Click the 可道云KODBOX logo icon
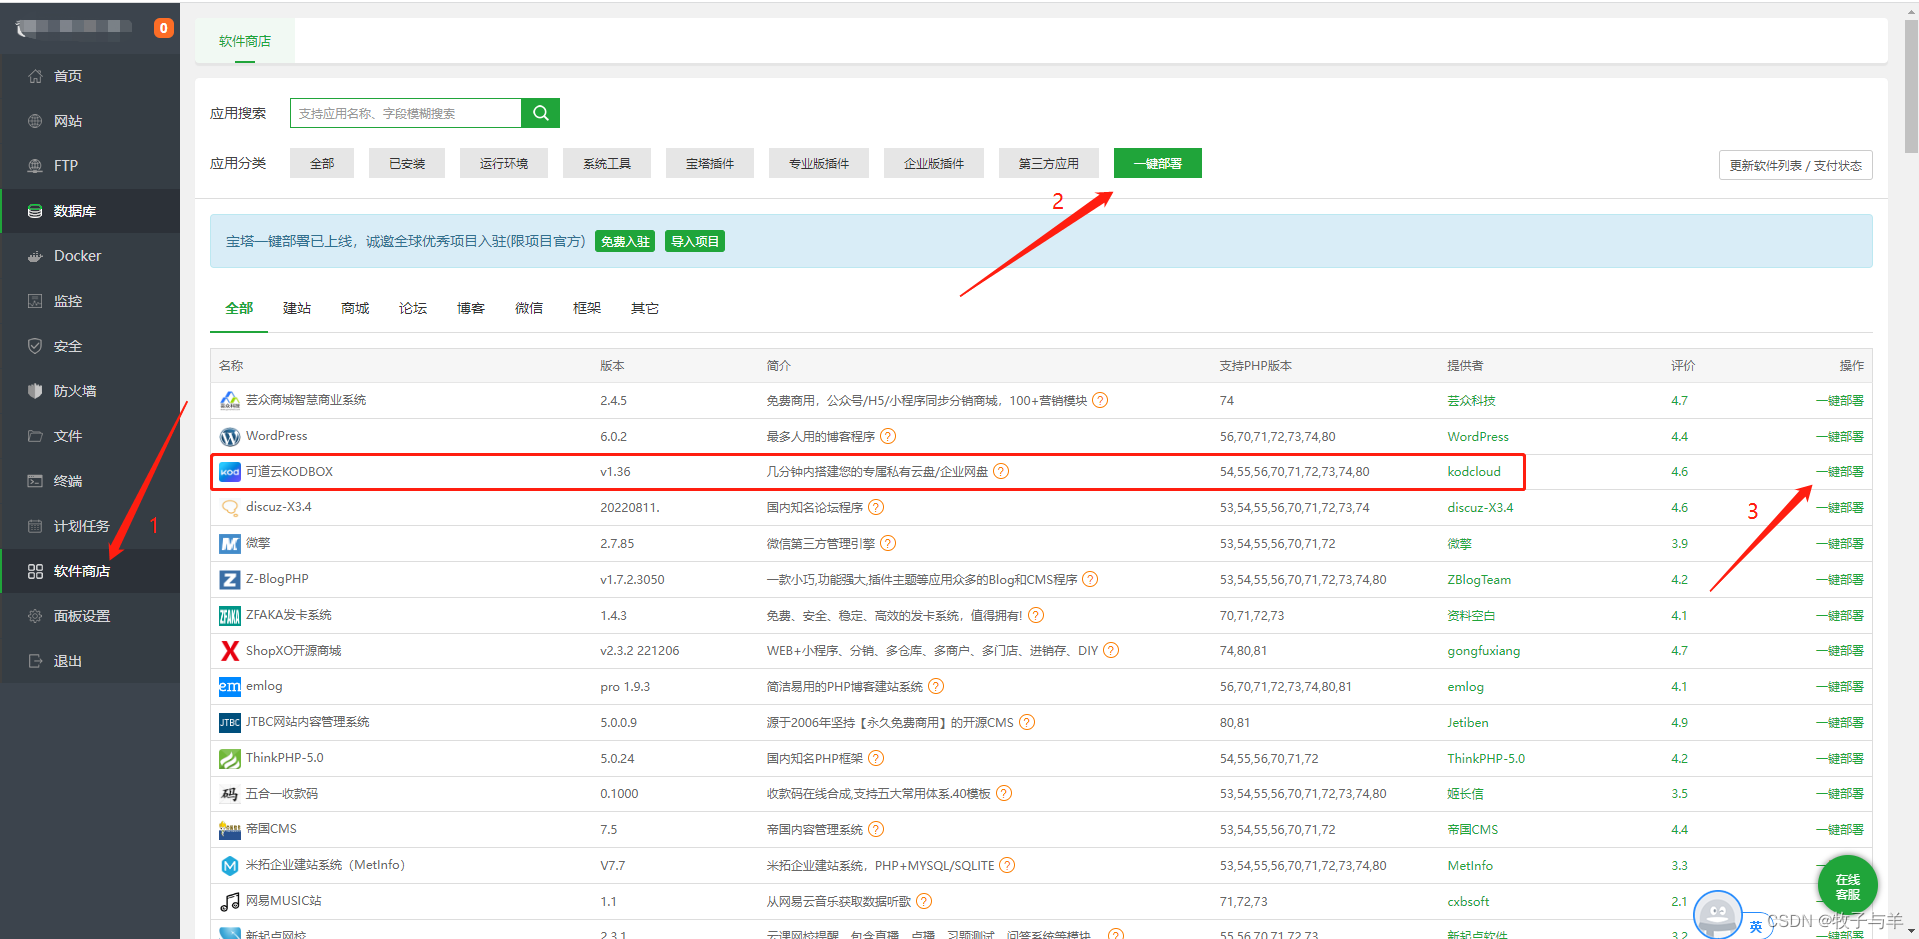The width and height of the screenshot is (1919, 939). 230,472
